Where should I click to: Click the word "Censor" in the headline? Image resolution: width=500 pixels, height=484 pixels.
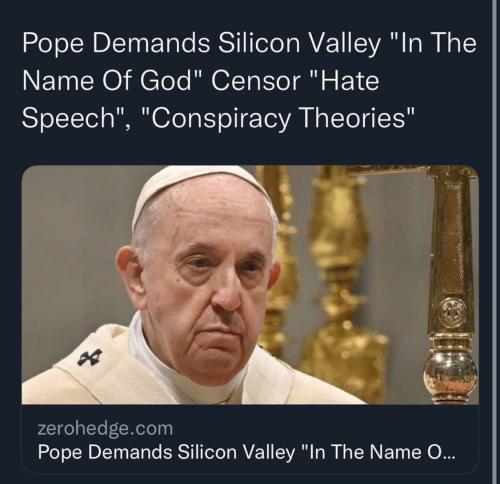(256, 82)
